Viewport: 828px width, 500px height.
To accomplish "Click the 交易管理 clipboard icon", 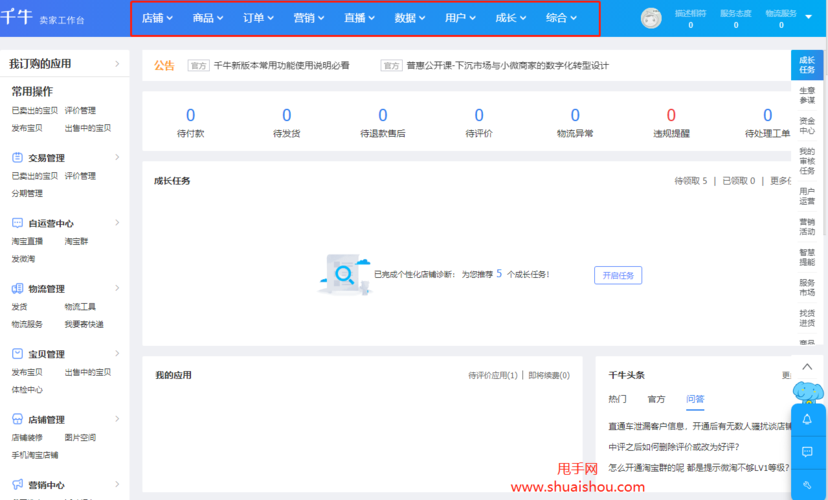I will [x=17, y=157].
